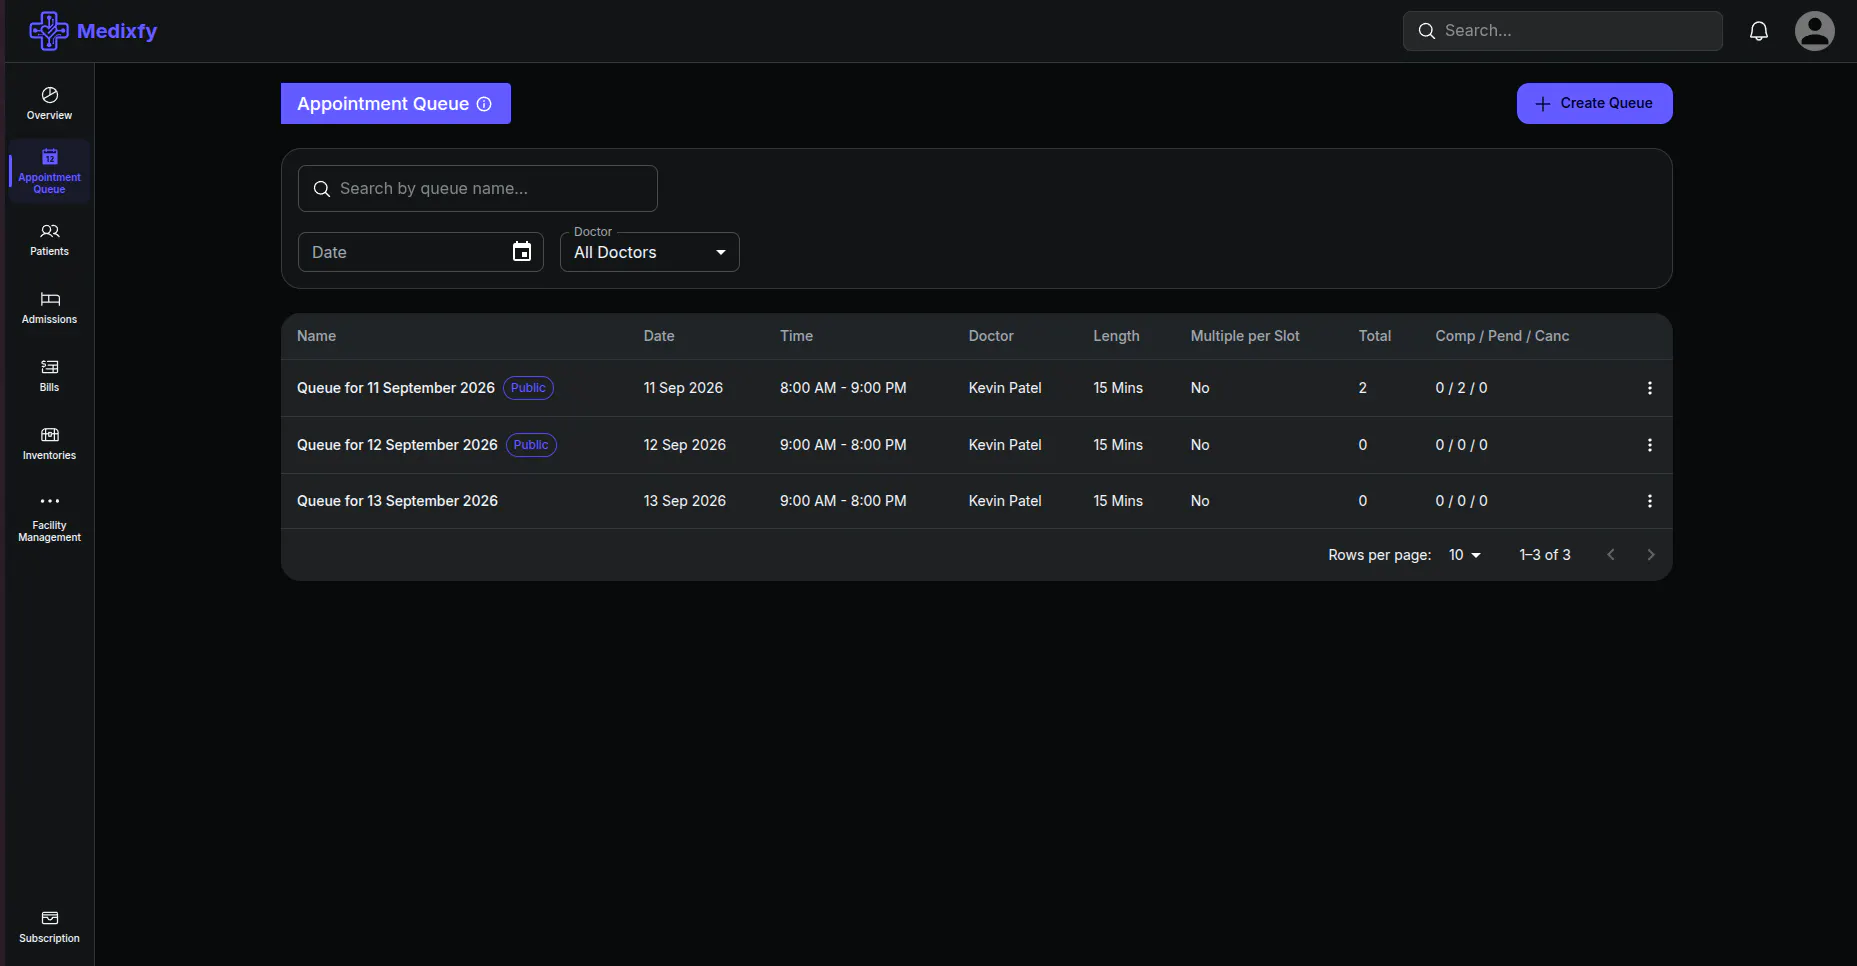Go to the Patients section
Viewport: 1857px width, 966px height.
pyautogui.click(x=49, y=239)
